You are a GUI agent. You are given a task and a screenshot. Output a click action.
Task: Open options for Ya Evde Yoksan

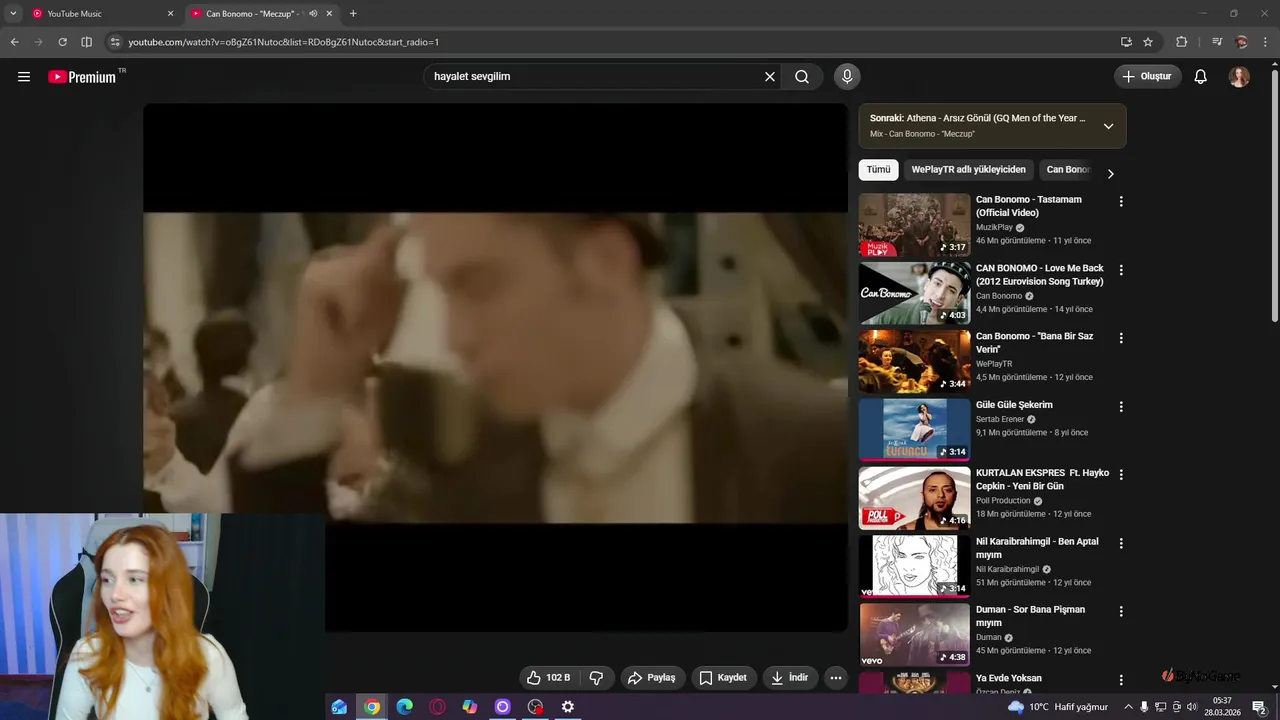coord(1121,679)
